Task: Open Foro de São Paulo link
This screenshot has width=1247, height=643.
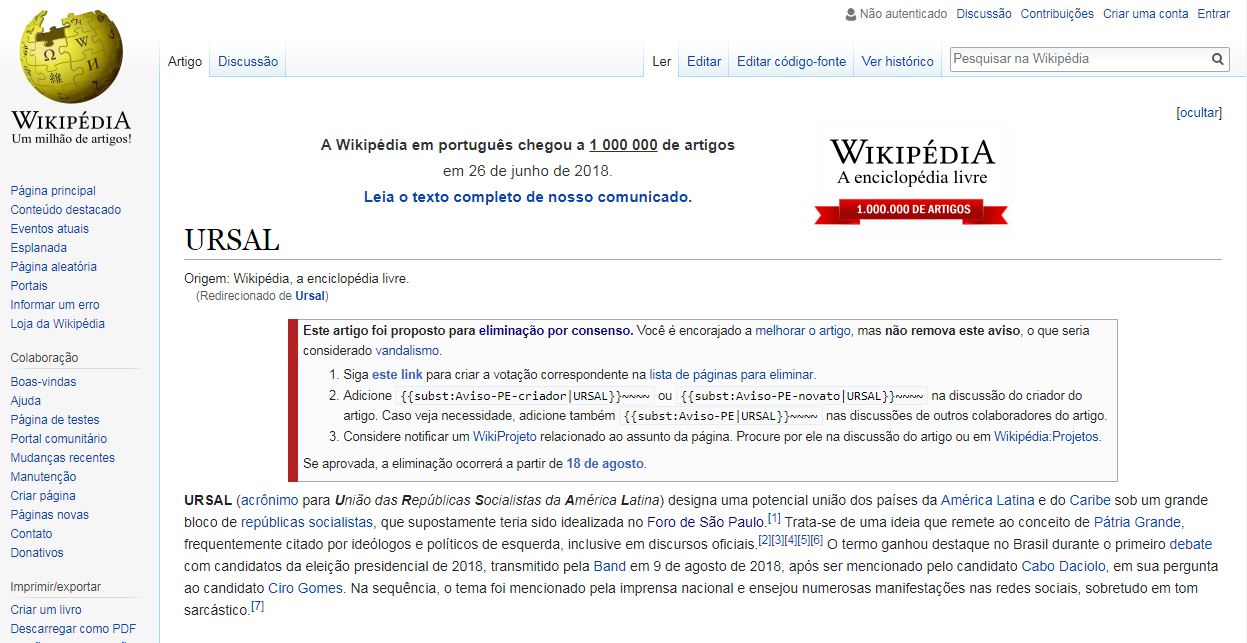Action: [706, 522]
